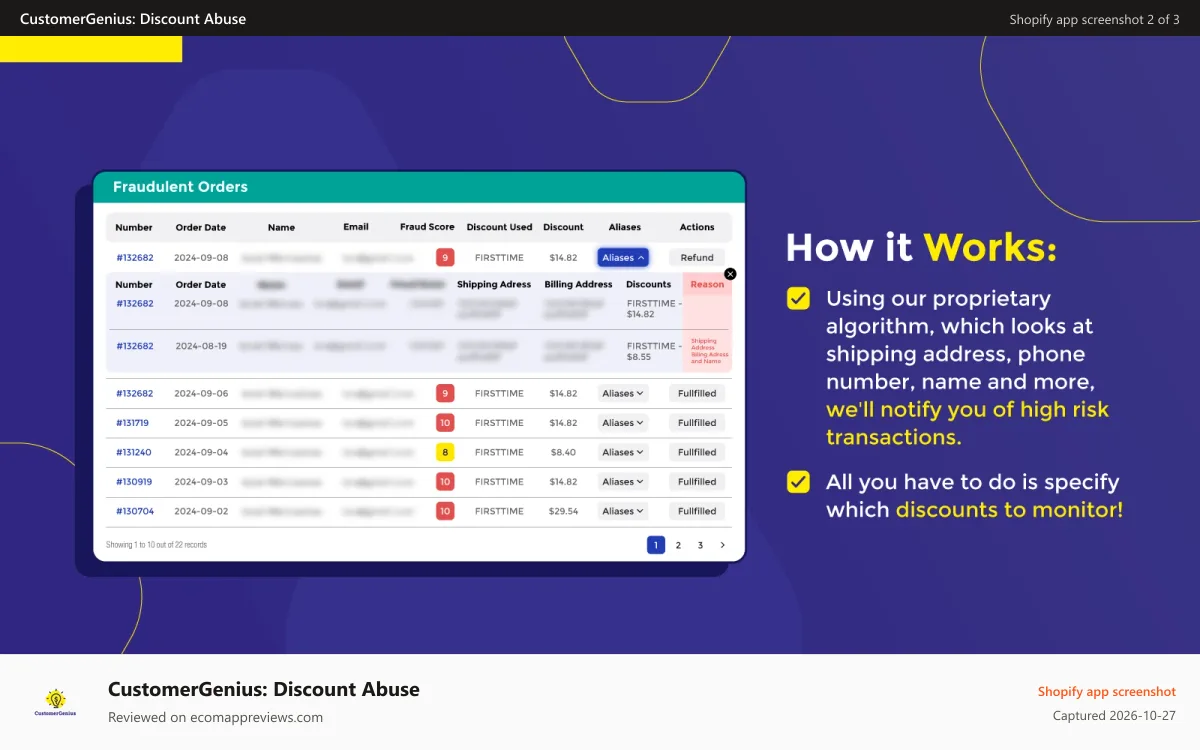The height and width of the screenshot is (750, 1200).
Task: Open order #131240 link
Action: pos(134,452)
